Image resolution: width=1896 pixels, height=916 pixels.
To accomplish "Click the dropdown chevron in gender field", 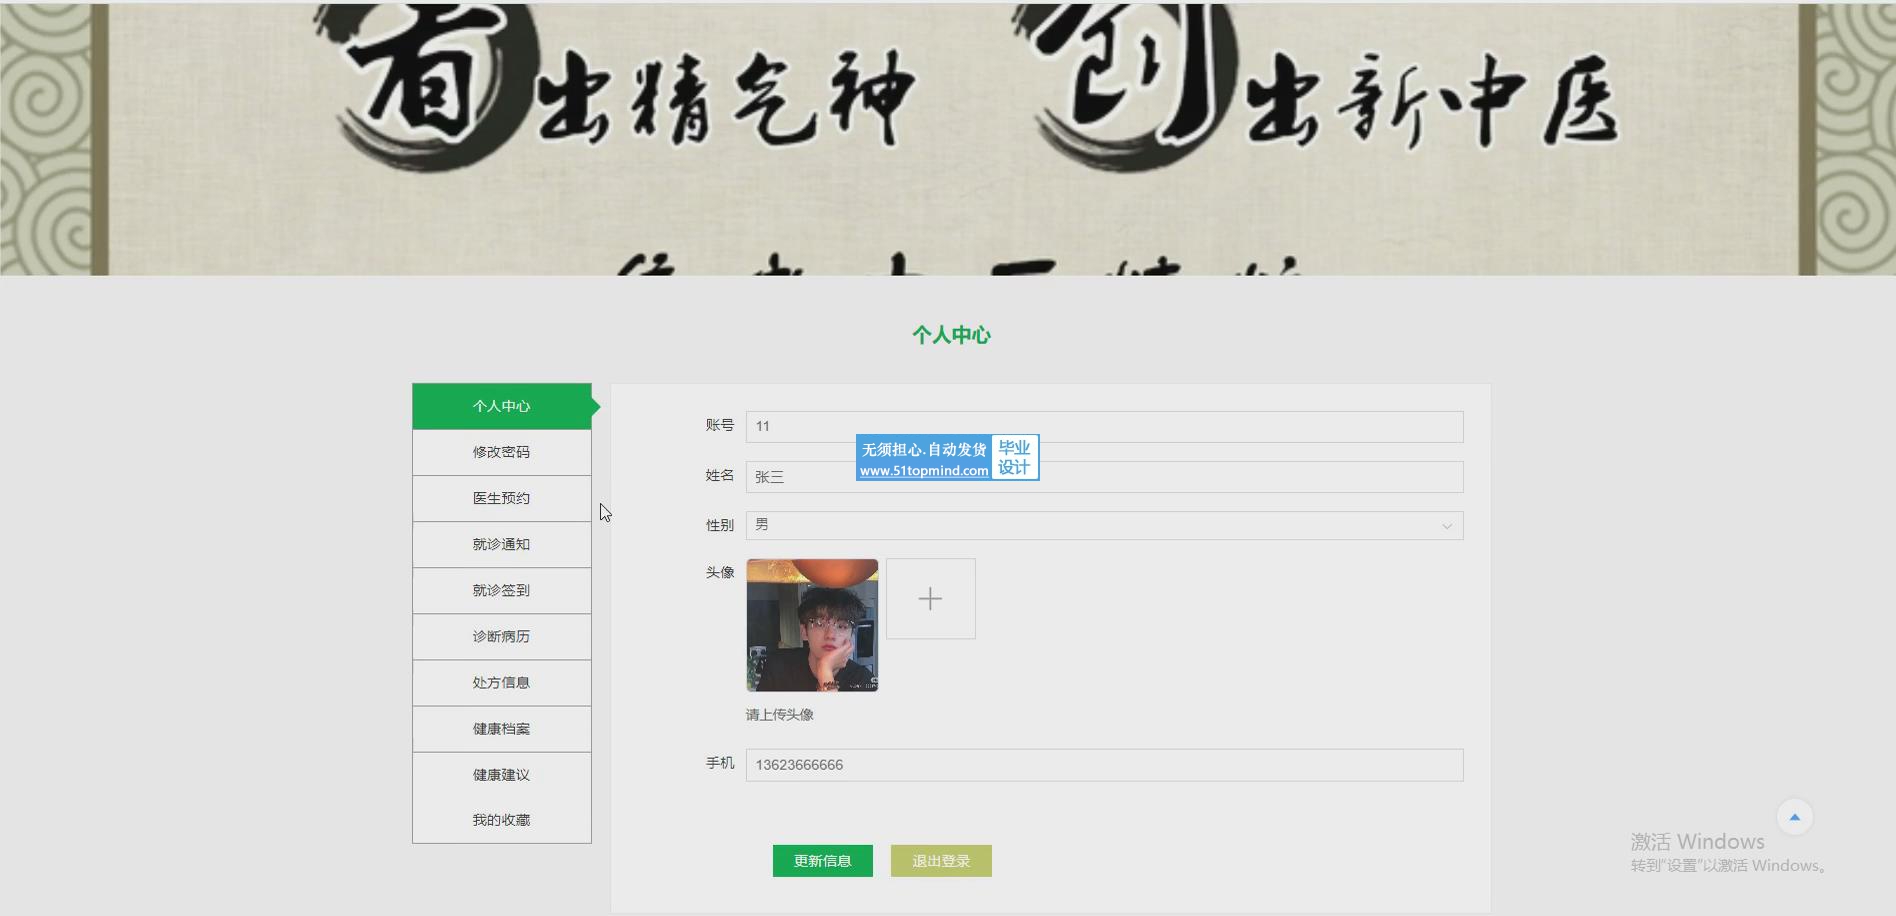I will 1446,526.
